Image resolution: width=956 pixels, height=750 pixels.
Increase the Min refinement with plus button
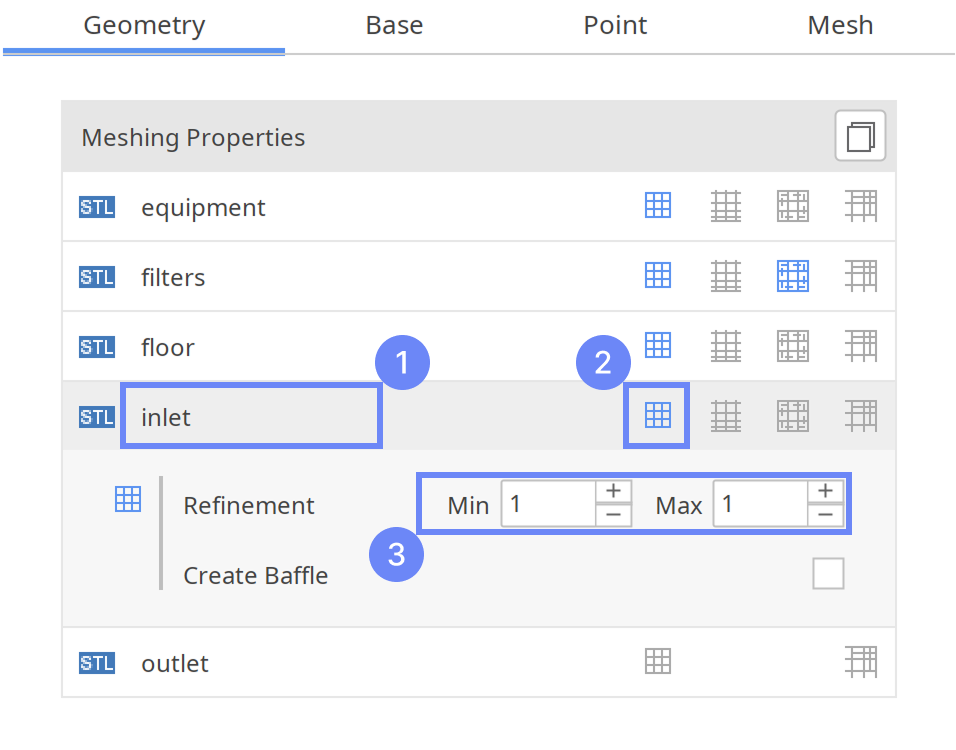pyautogui.click(x=613, y=491)
